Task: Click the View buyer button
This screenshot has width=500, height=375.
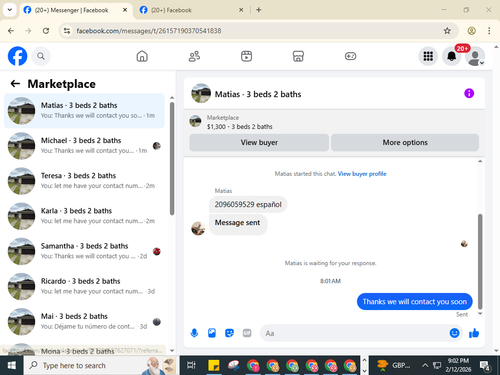Action: click(259, 142)
